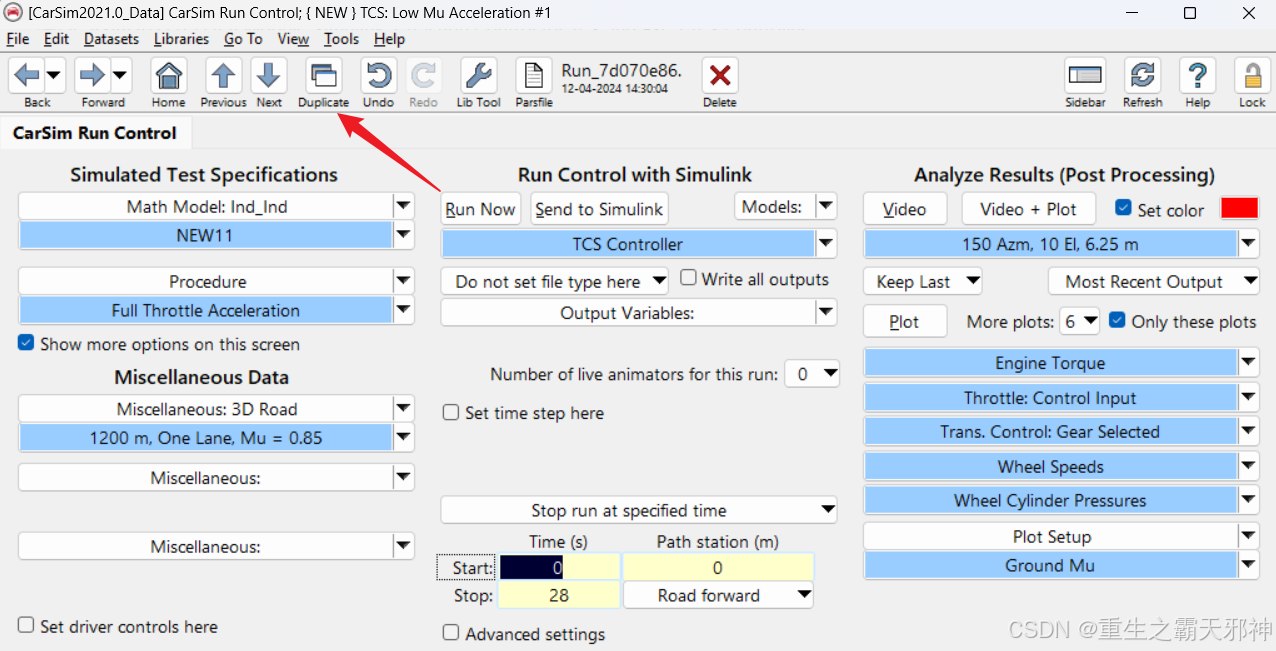Open the Procedure library dropdown
Image resolution: width=1276 pixels, height=651 pixels.
(x=403, y=281)
